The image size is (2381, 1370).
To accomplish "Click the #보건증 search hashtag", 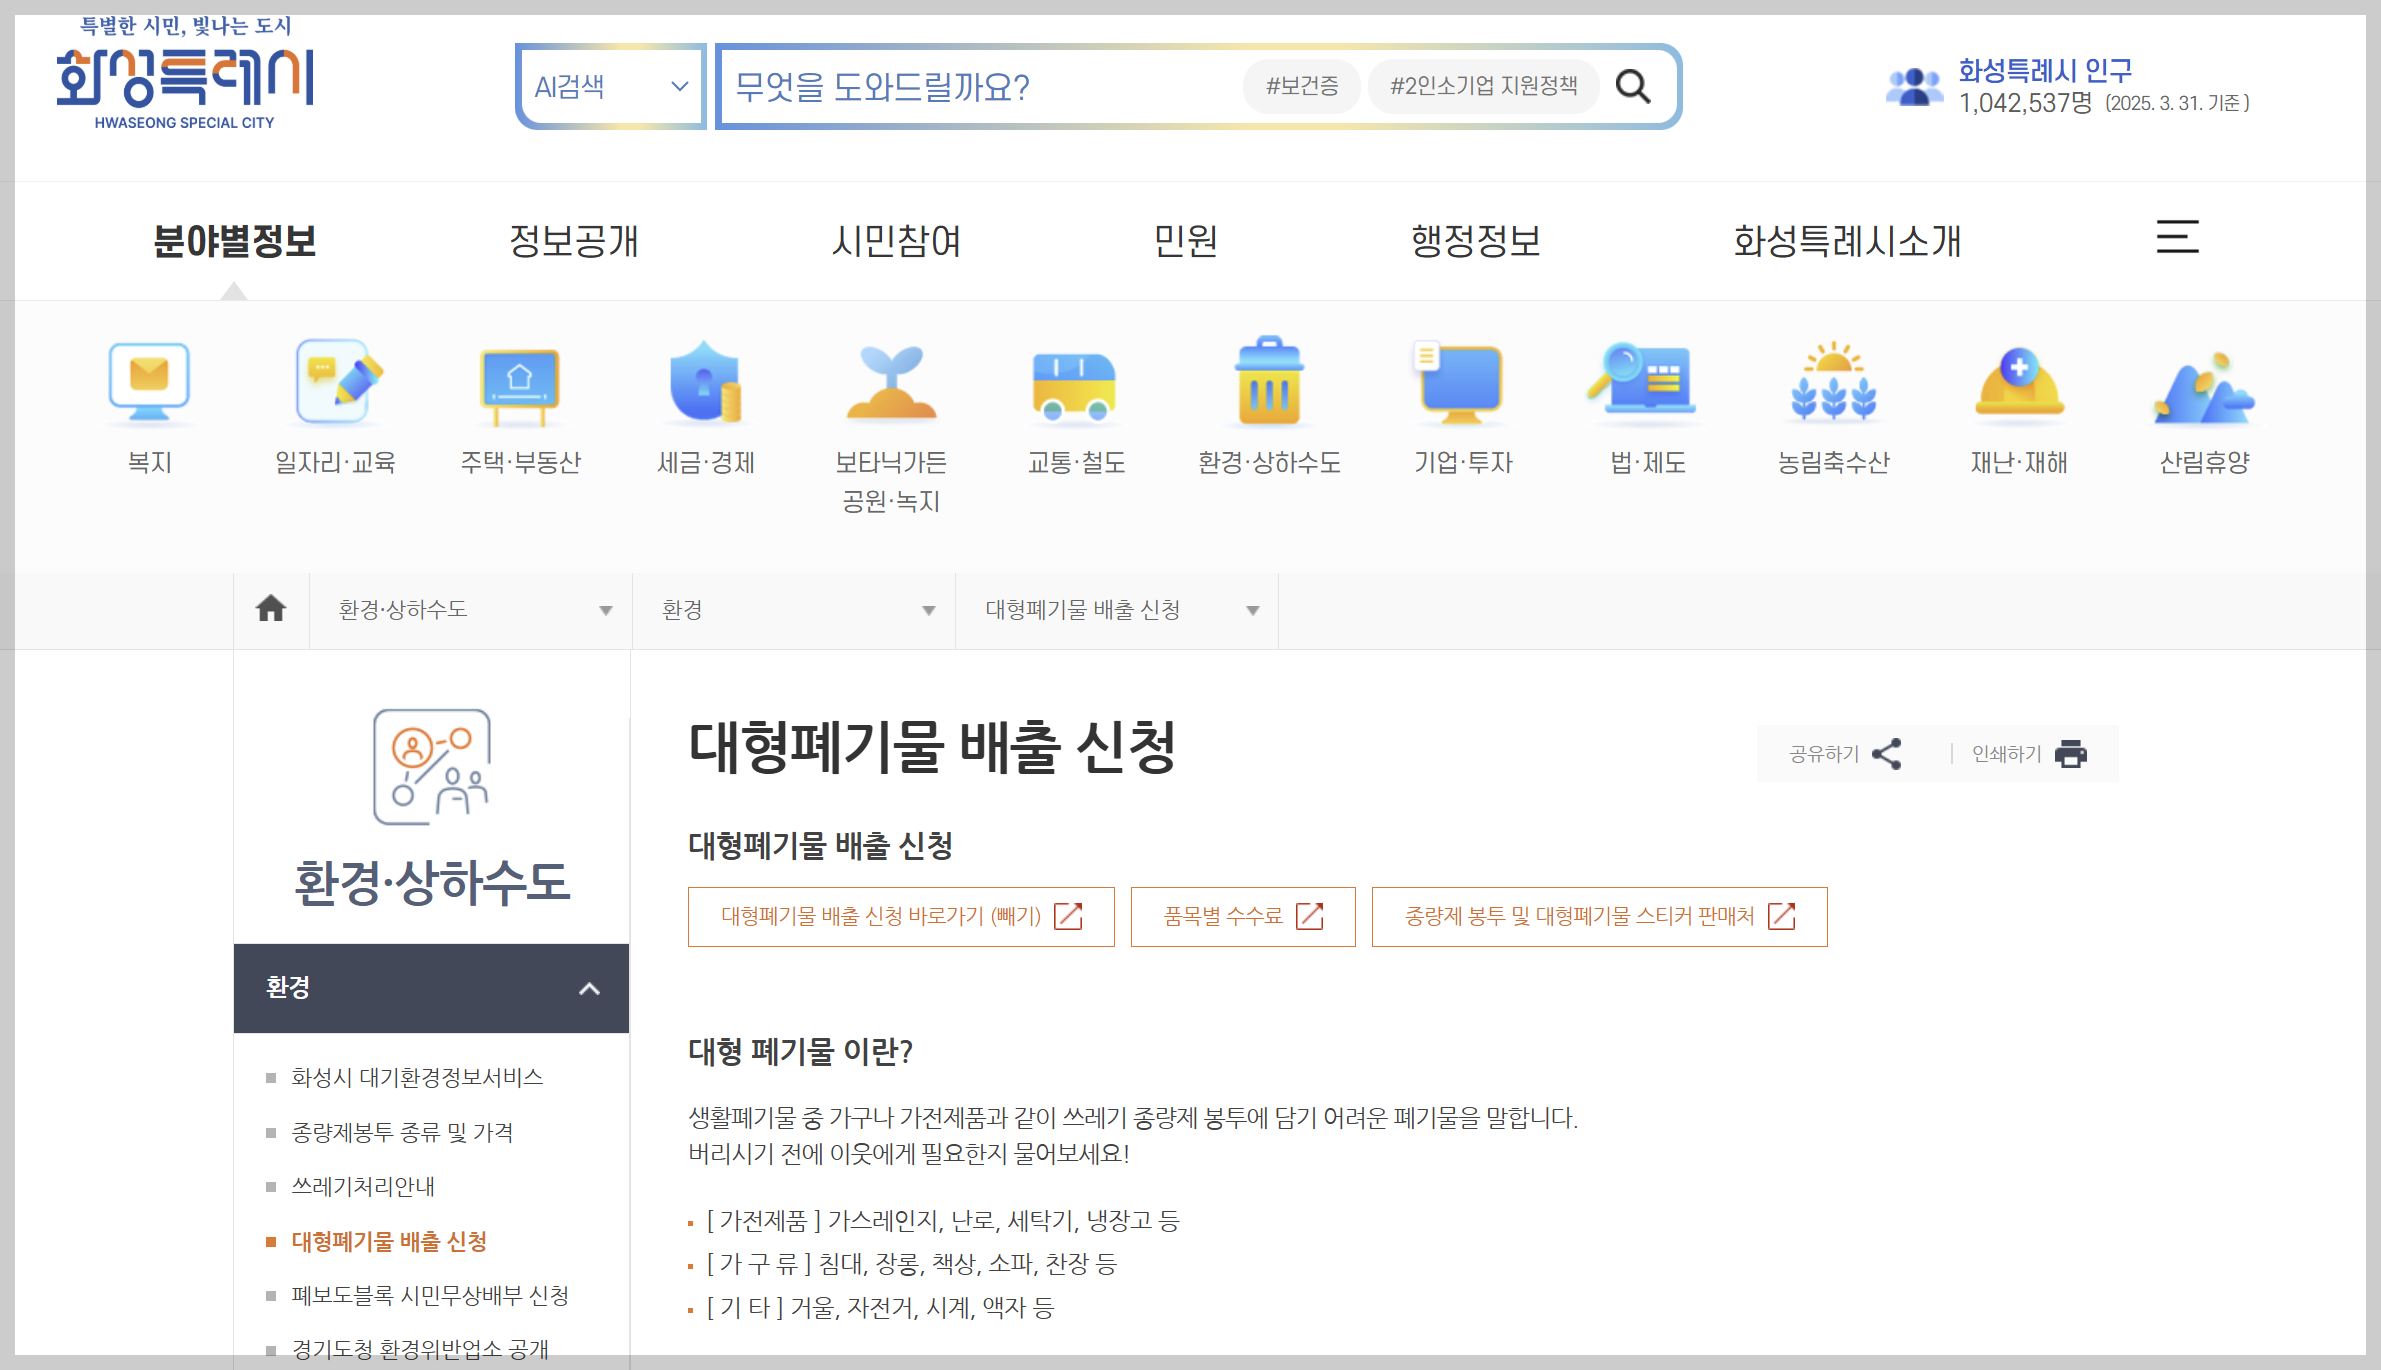I will (1300, 86).
